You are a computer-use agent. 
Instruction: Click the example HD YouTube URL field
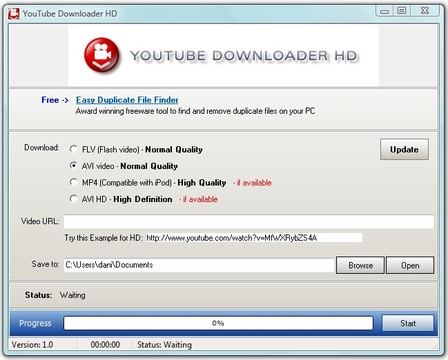point(254,238)
